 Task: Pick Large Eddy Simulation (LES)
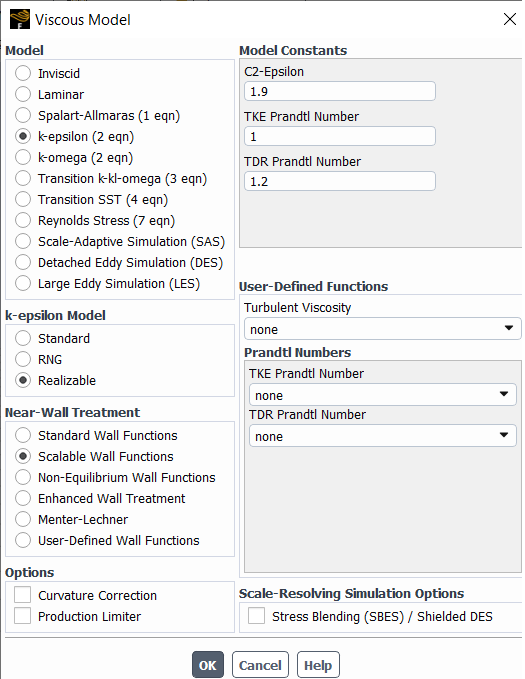(x=107, y=284)
